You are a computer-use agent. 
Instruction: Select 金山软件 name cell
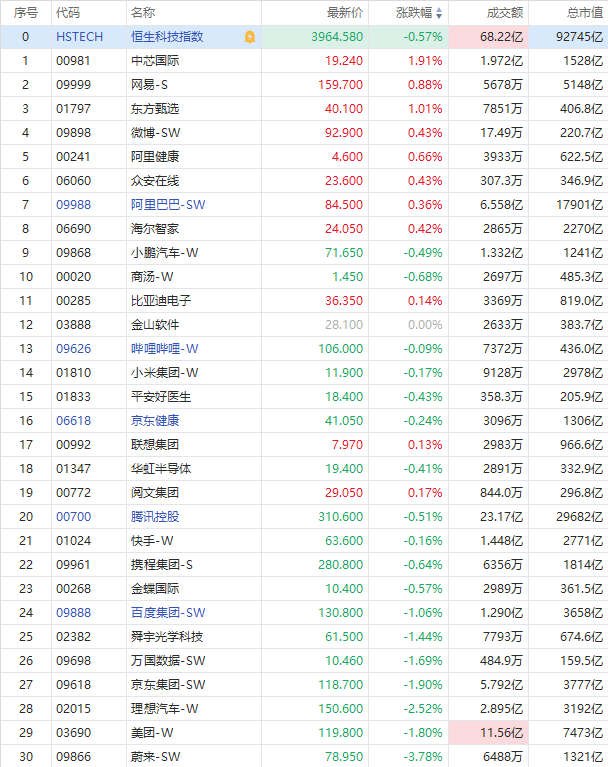(194, 324)
